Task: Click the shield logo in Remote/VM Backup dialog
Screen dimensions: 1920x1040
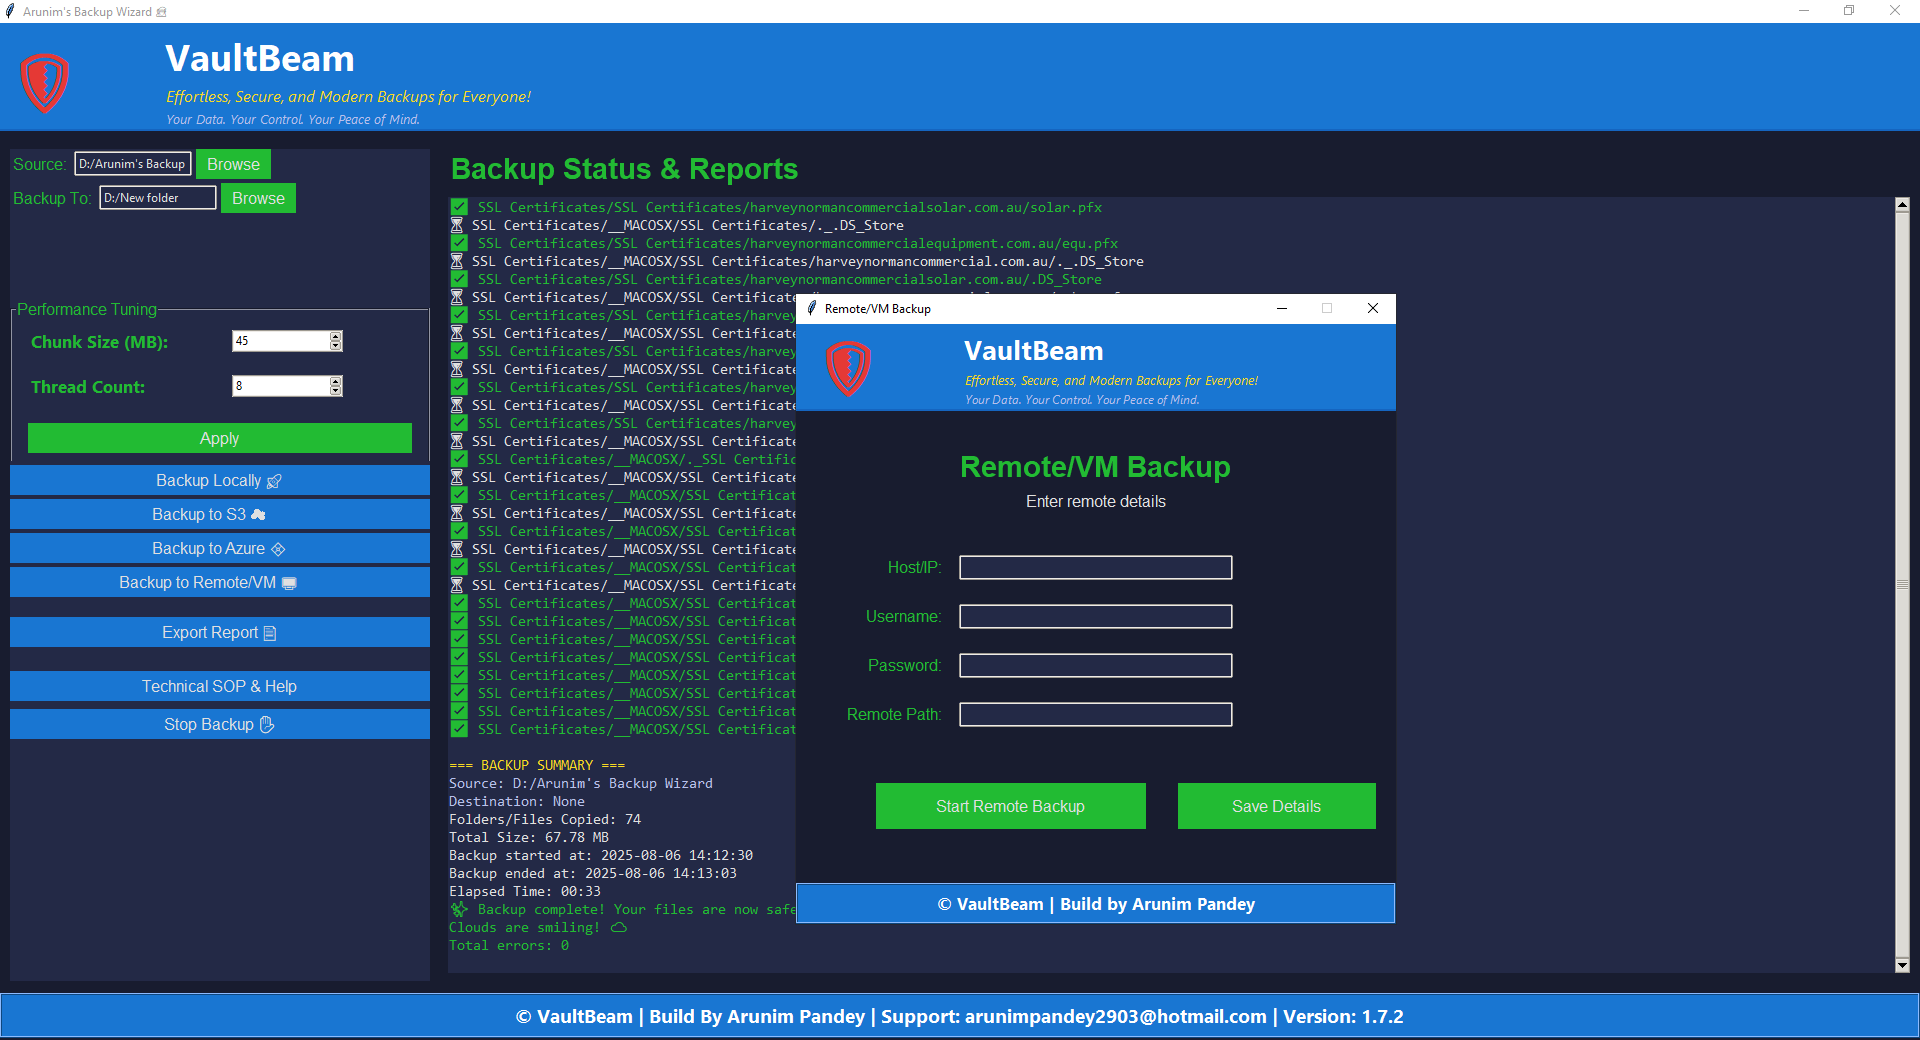Action: pyautogui.click(x=848, y=368)
